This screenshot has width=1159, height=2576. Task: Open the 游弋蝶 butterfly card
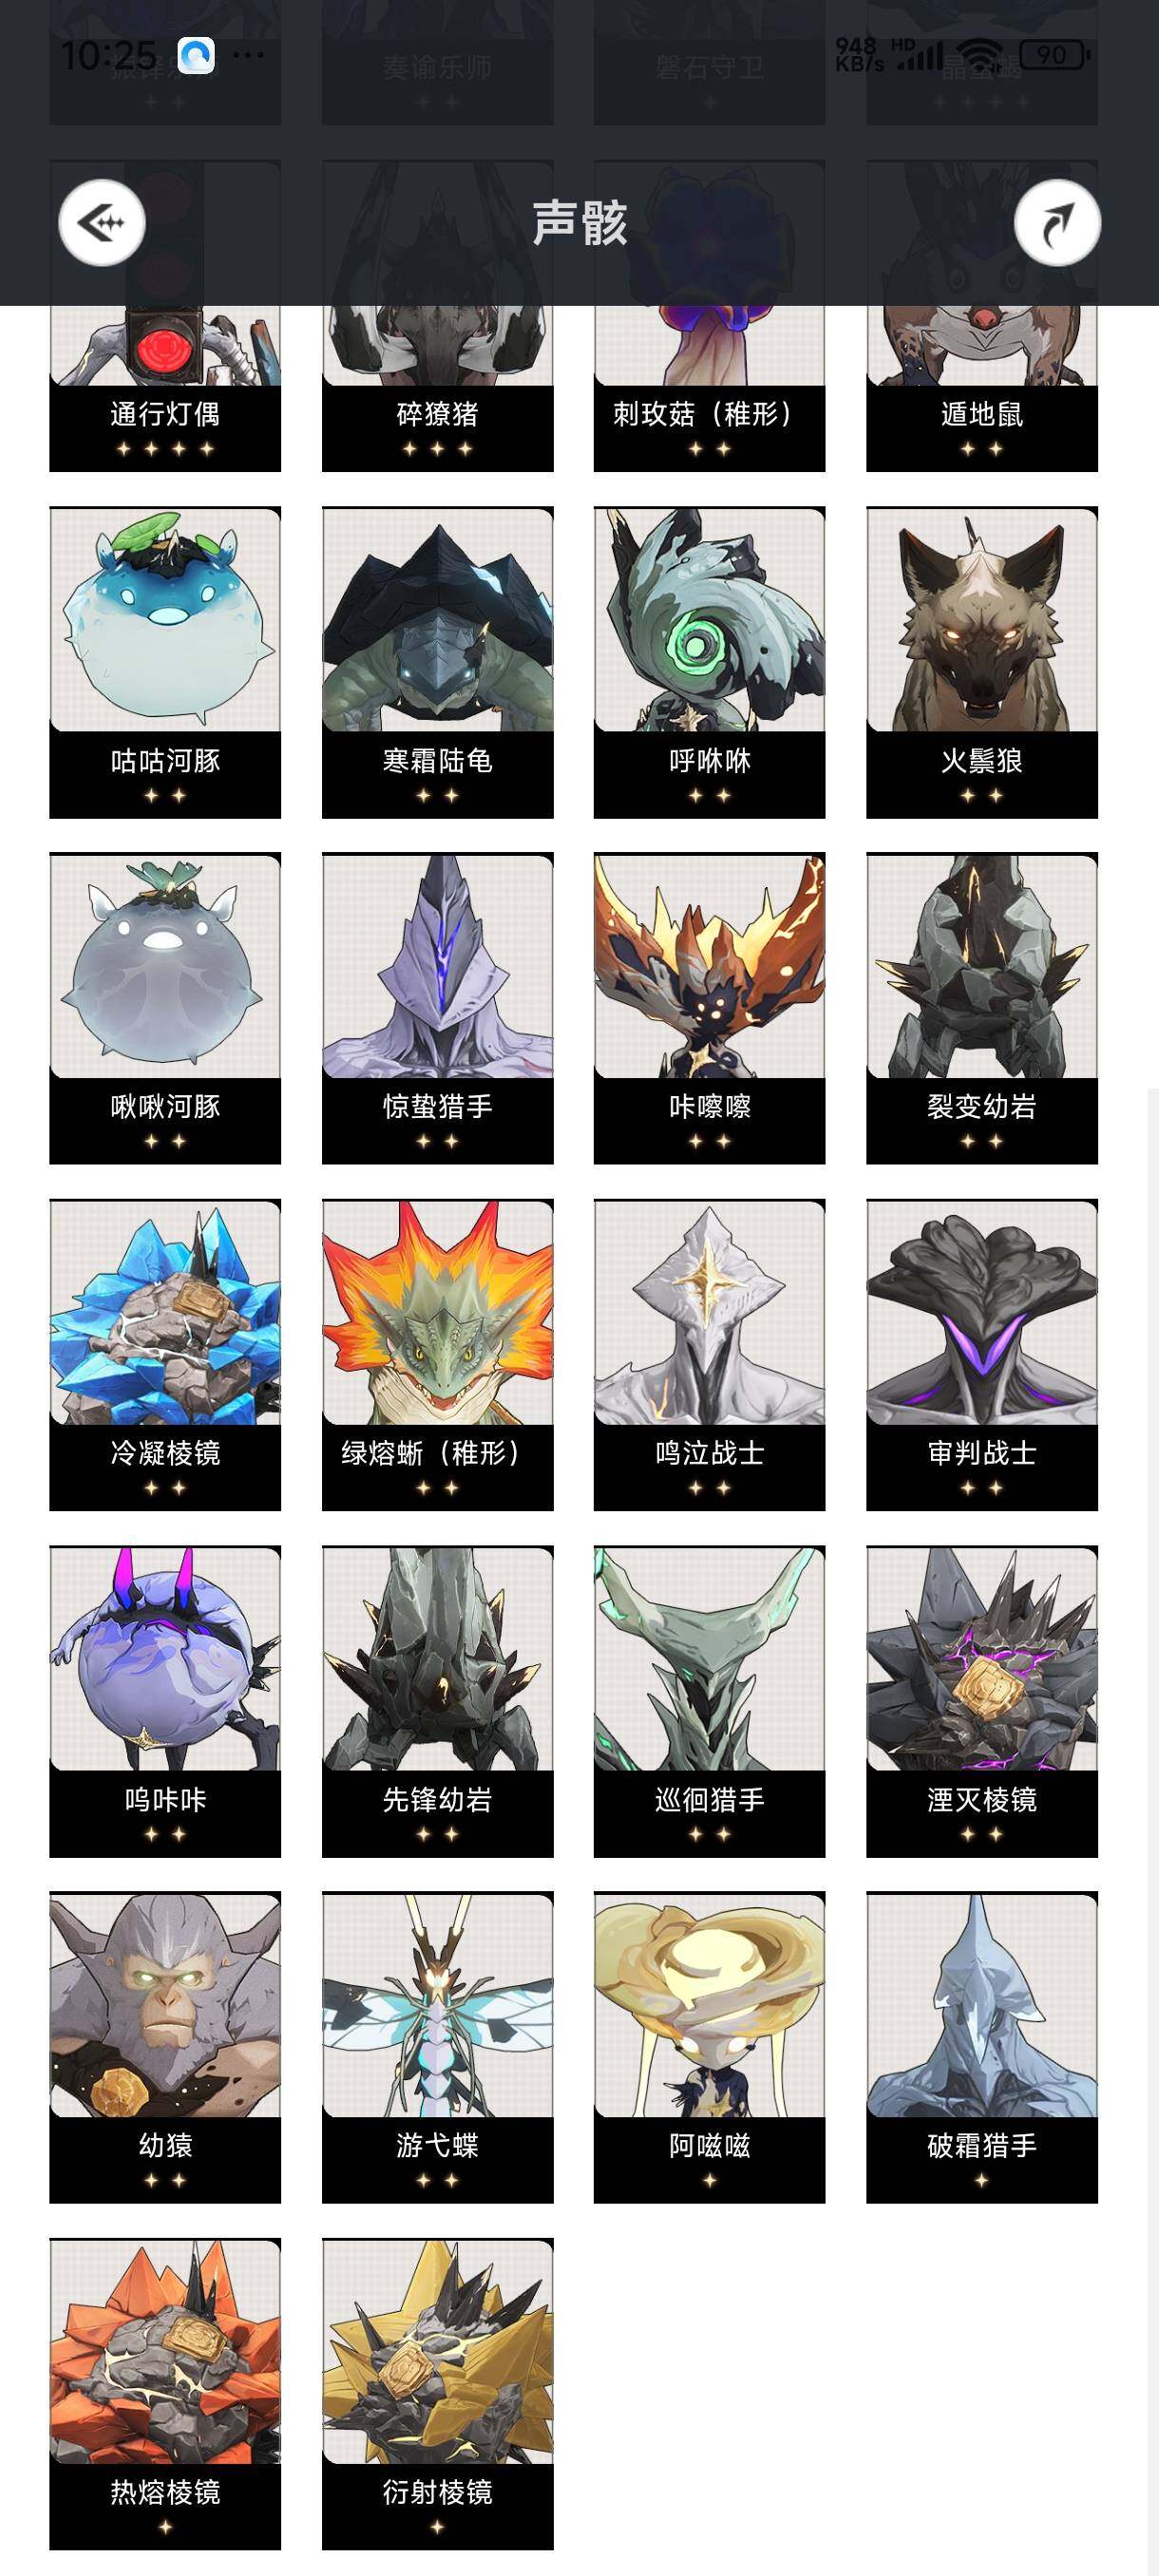click(x=437, y=2047)
